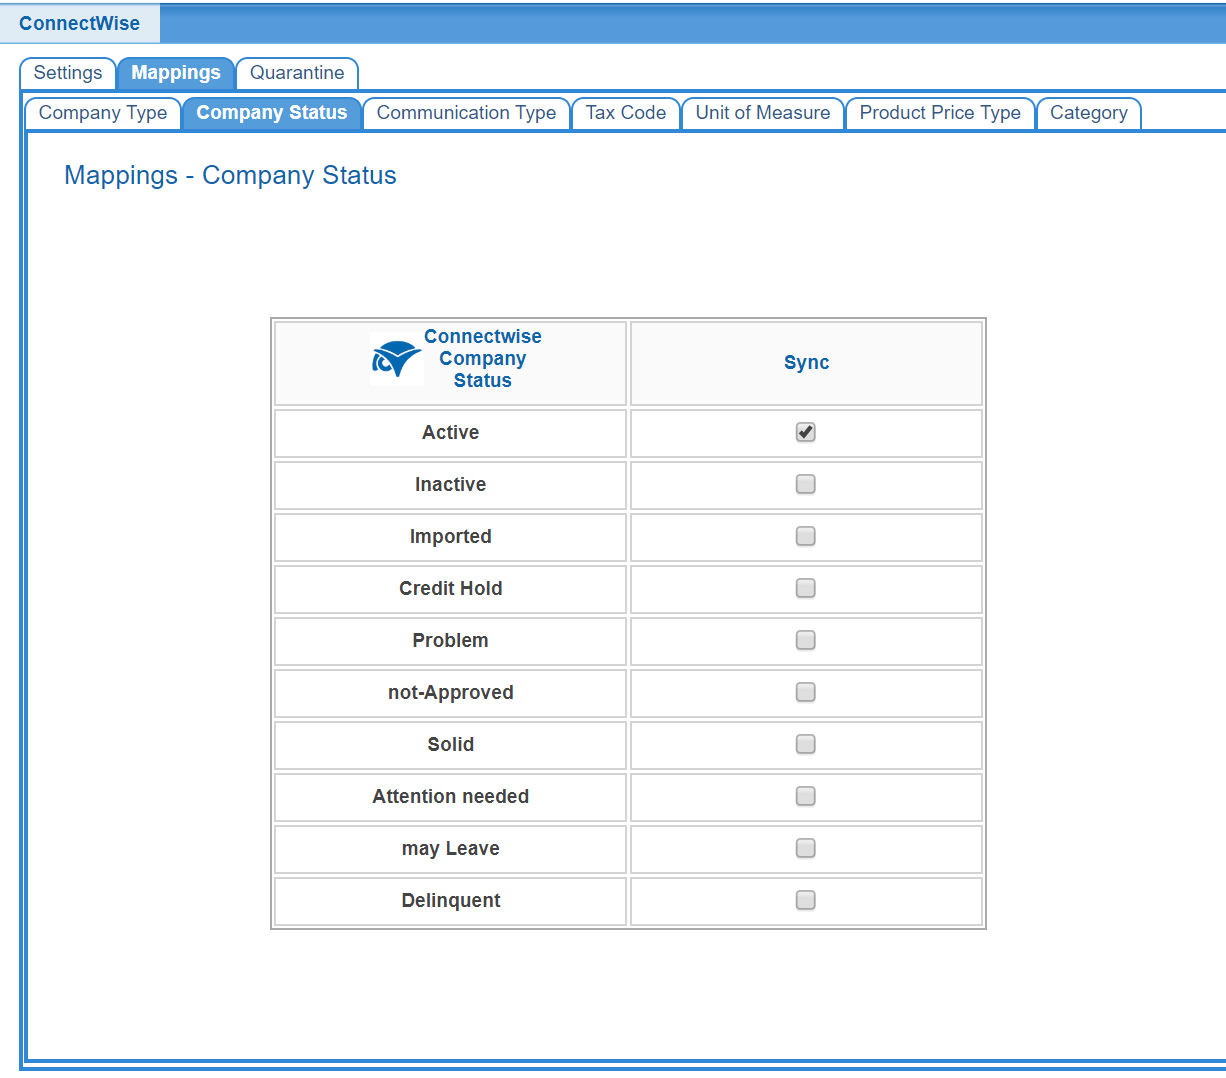
Task: Open the Tax Code tab
Action: (626, 113)
